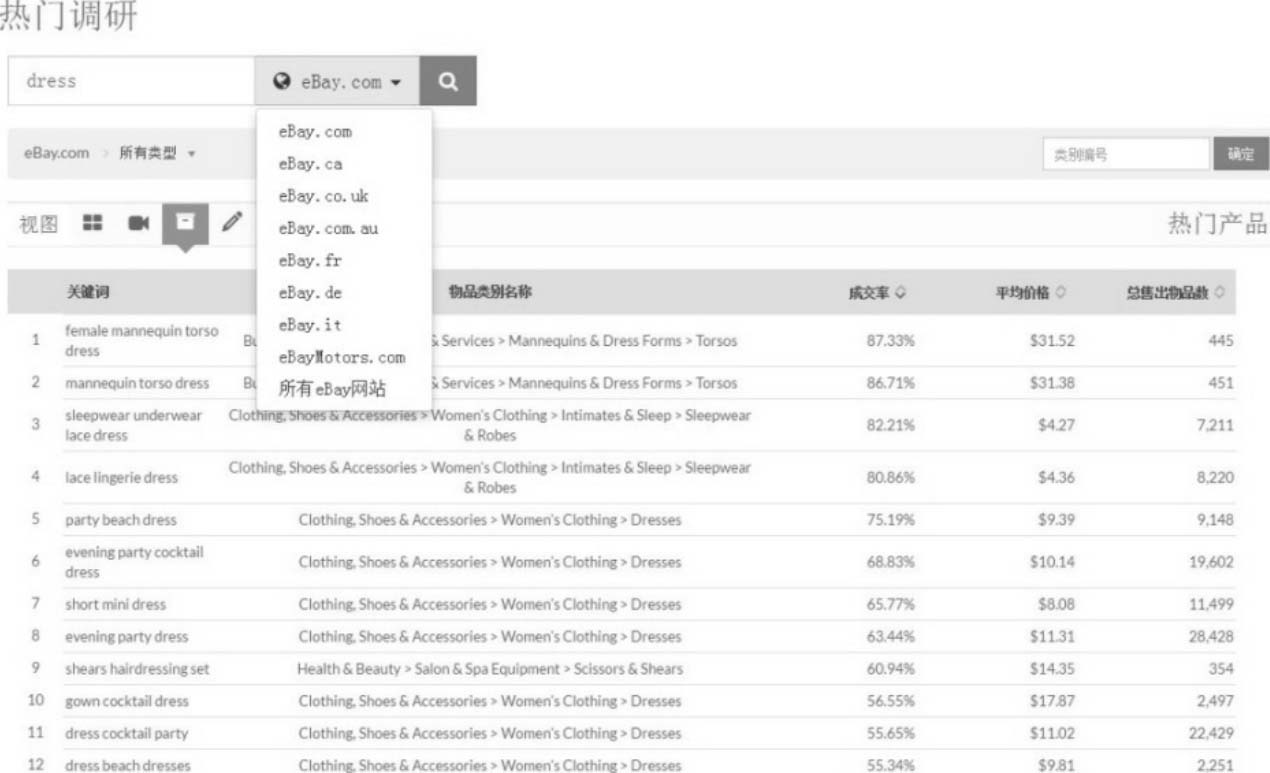Click the 关键词 column header
Image resolution: width=1270 pixels, height=773 pixels.
pos(87,292)
